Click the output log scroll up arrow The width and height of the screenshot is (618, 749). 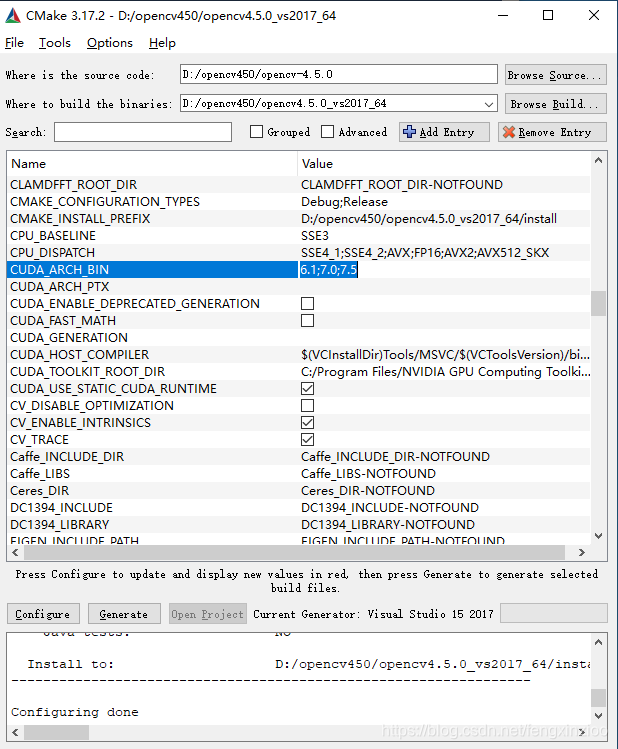598,642
